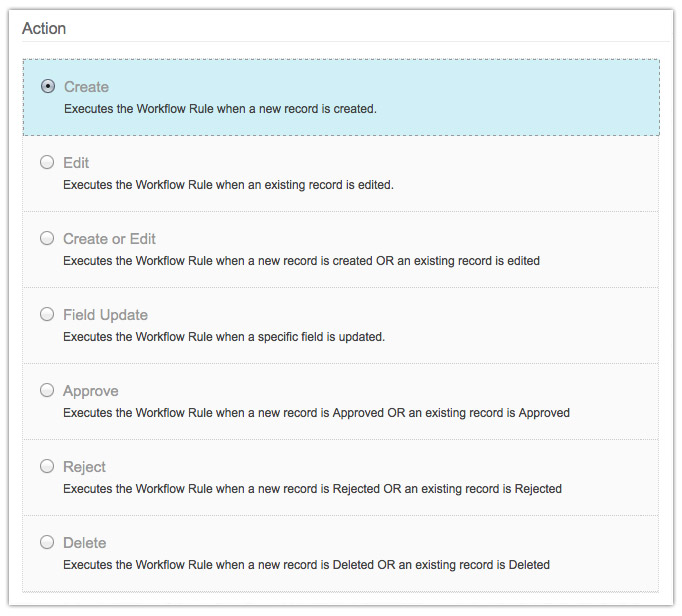This screenshot has height=616, width=682.
Task: Click the 'Delete' option label
Action: [84, 543]
